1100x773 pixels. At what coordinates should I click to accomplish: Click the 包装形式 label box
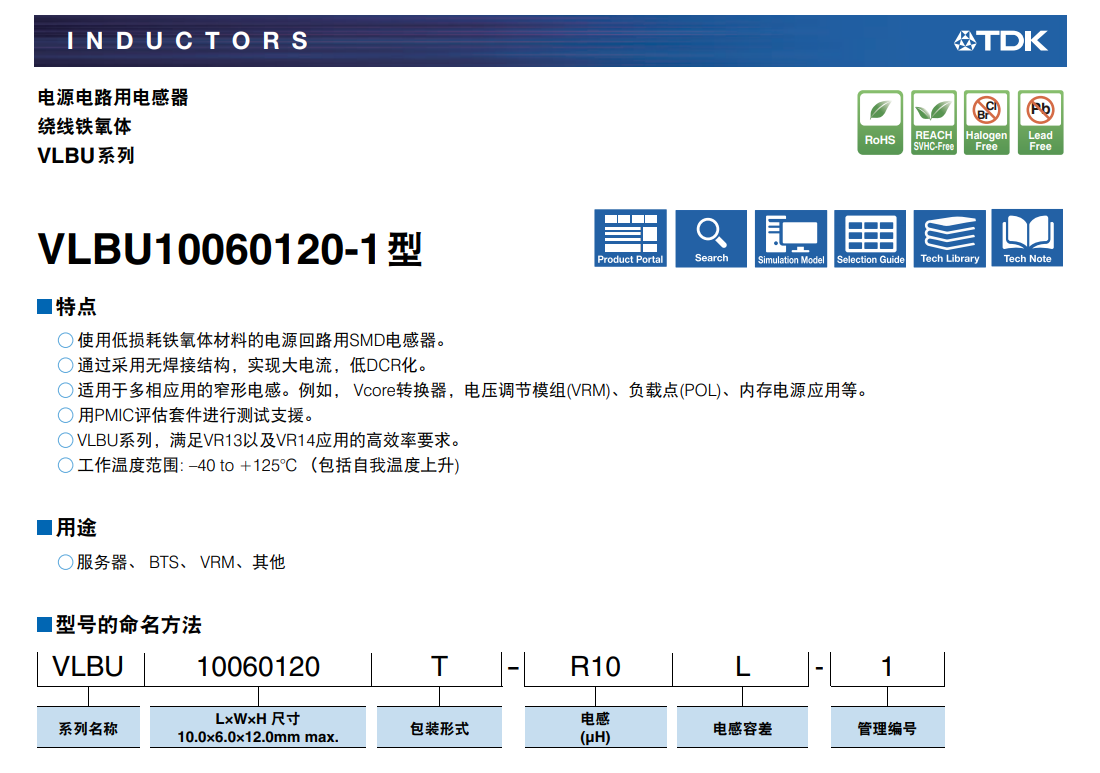pos(439,727)
